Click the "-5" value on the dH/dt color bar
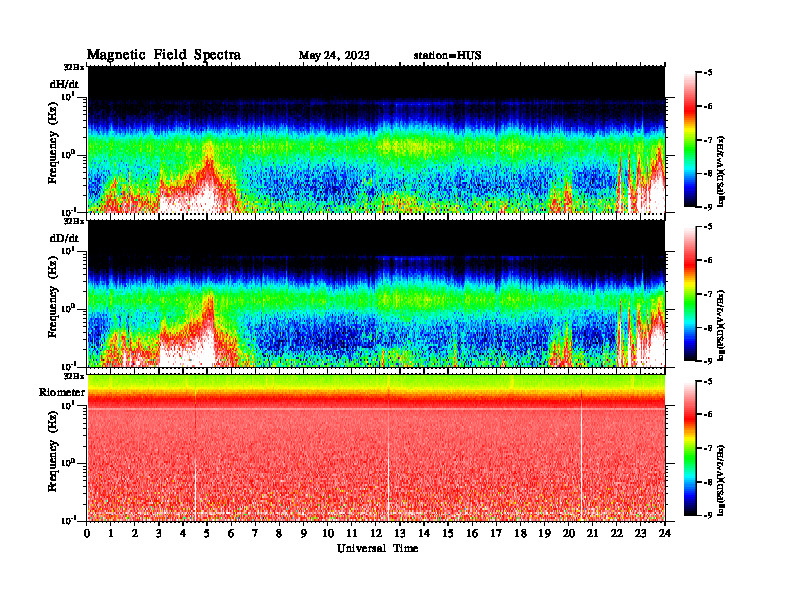792x612 pixels. coord(708,73)
